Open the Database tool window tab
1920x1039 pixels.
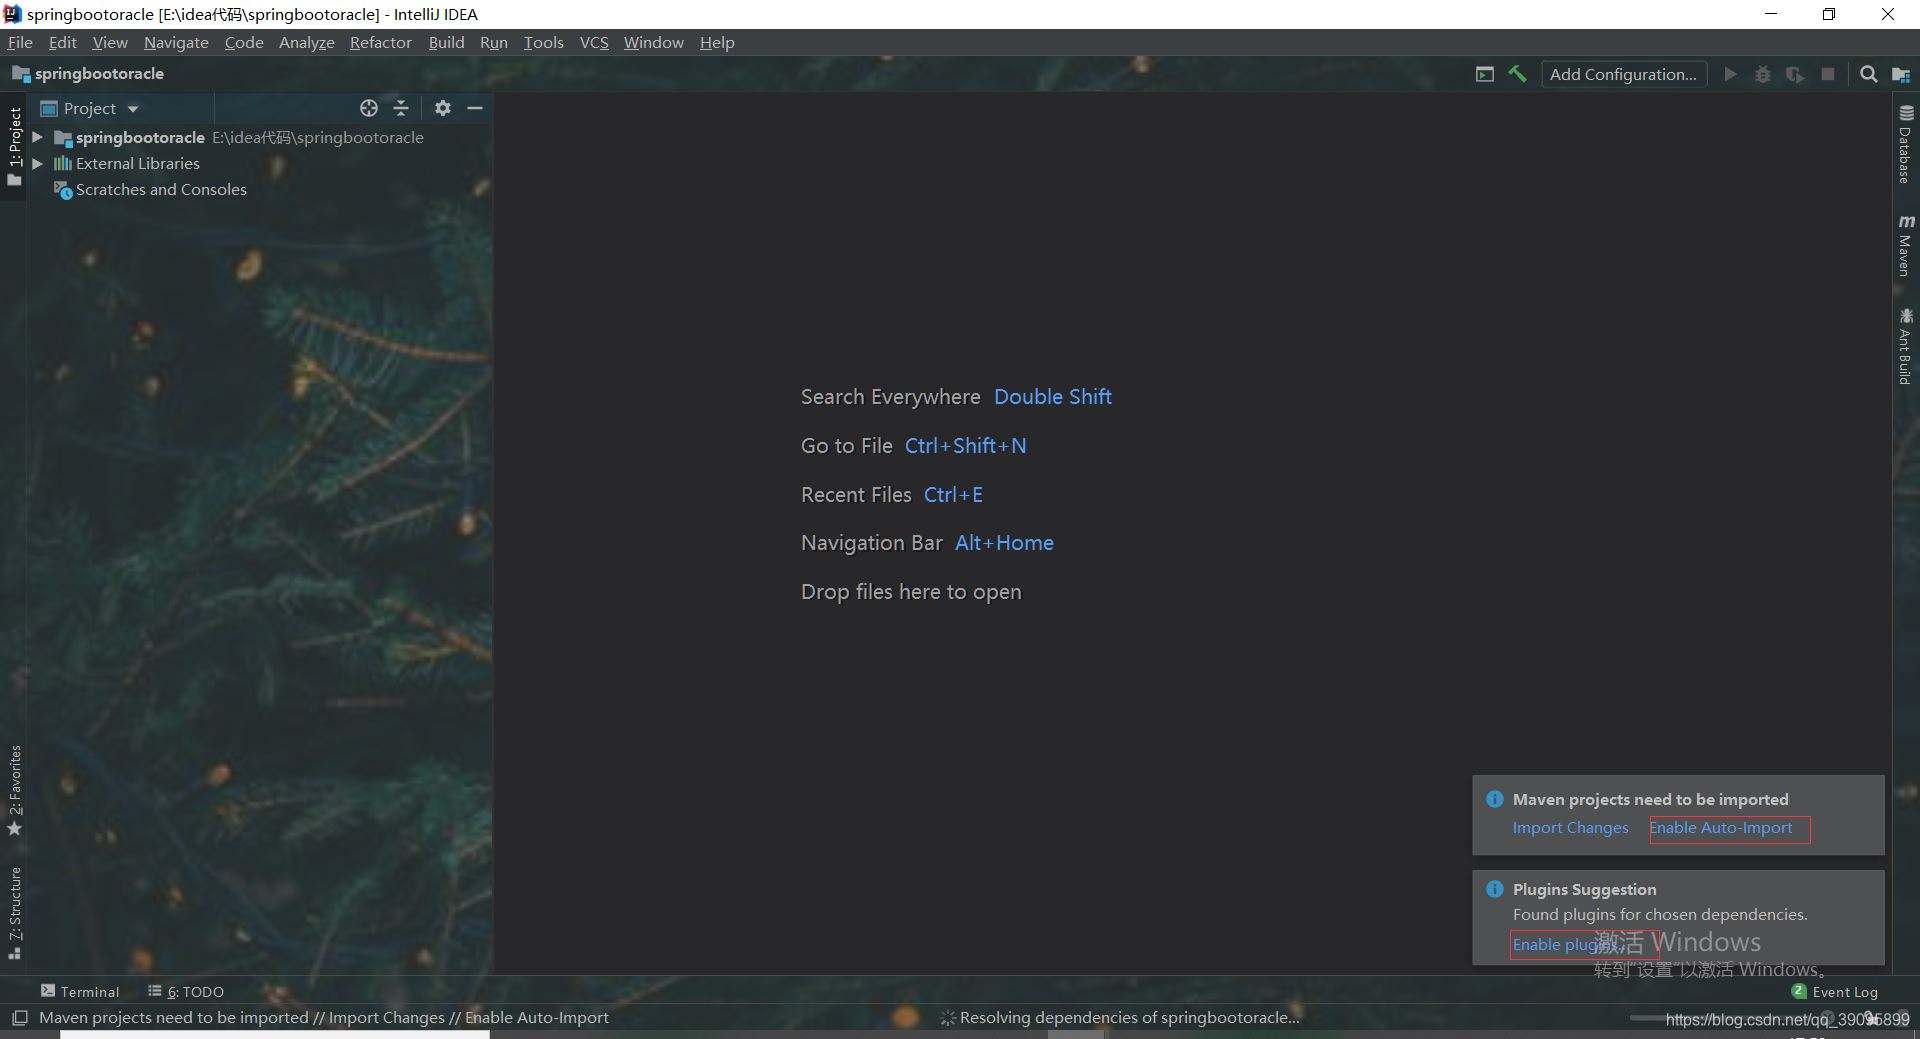point(1906,144)
